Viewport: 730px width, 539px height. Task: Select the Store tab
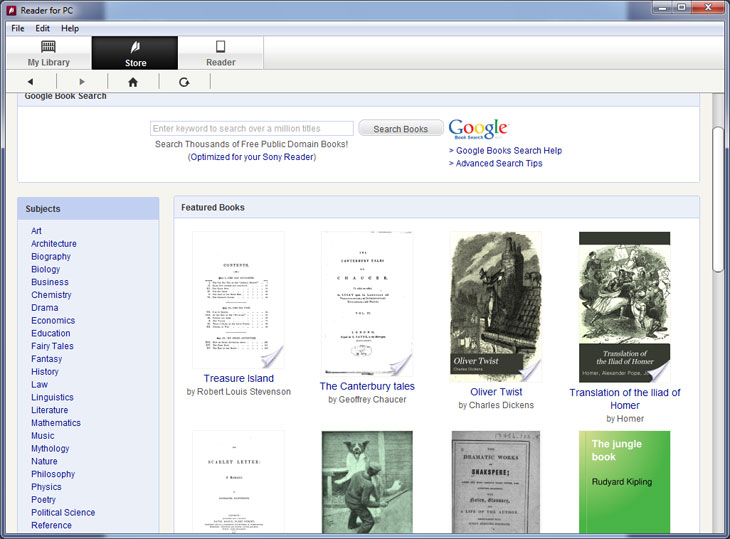(x=135, y=53)
